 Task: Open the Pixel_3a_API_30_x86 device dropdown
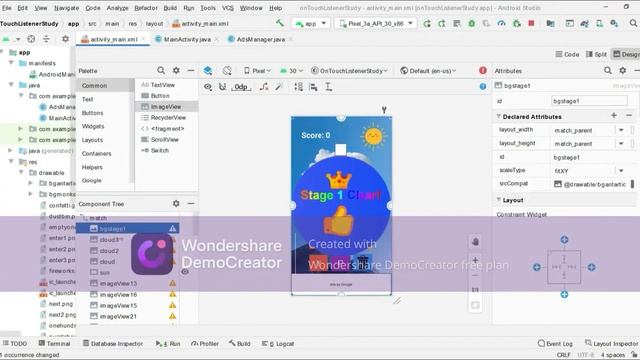[376, 23]
